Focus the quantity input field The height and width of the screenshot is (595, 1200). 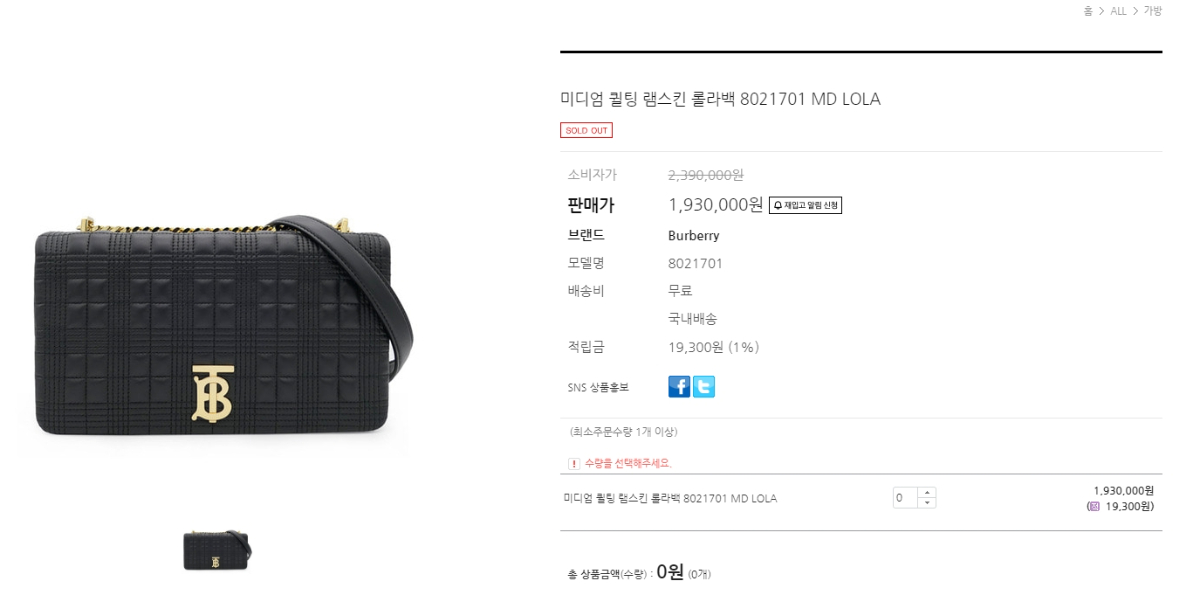coord(905,497)
